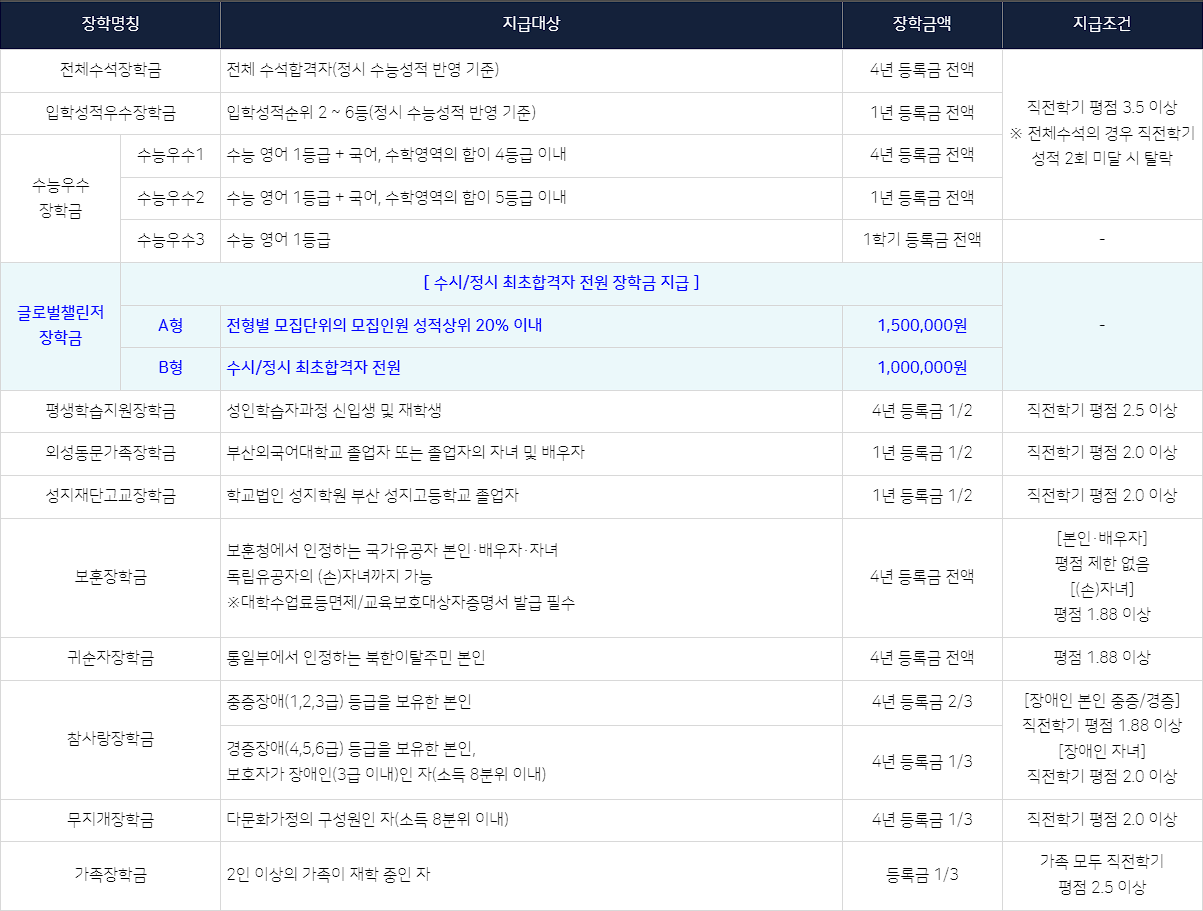Click the 가족장학금 scholarship name cell
Image resolution: width=1203 pixels, height=911 pixels.
coord(110,875)
